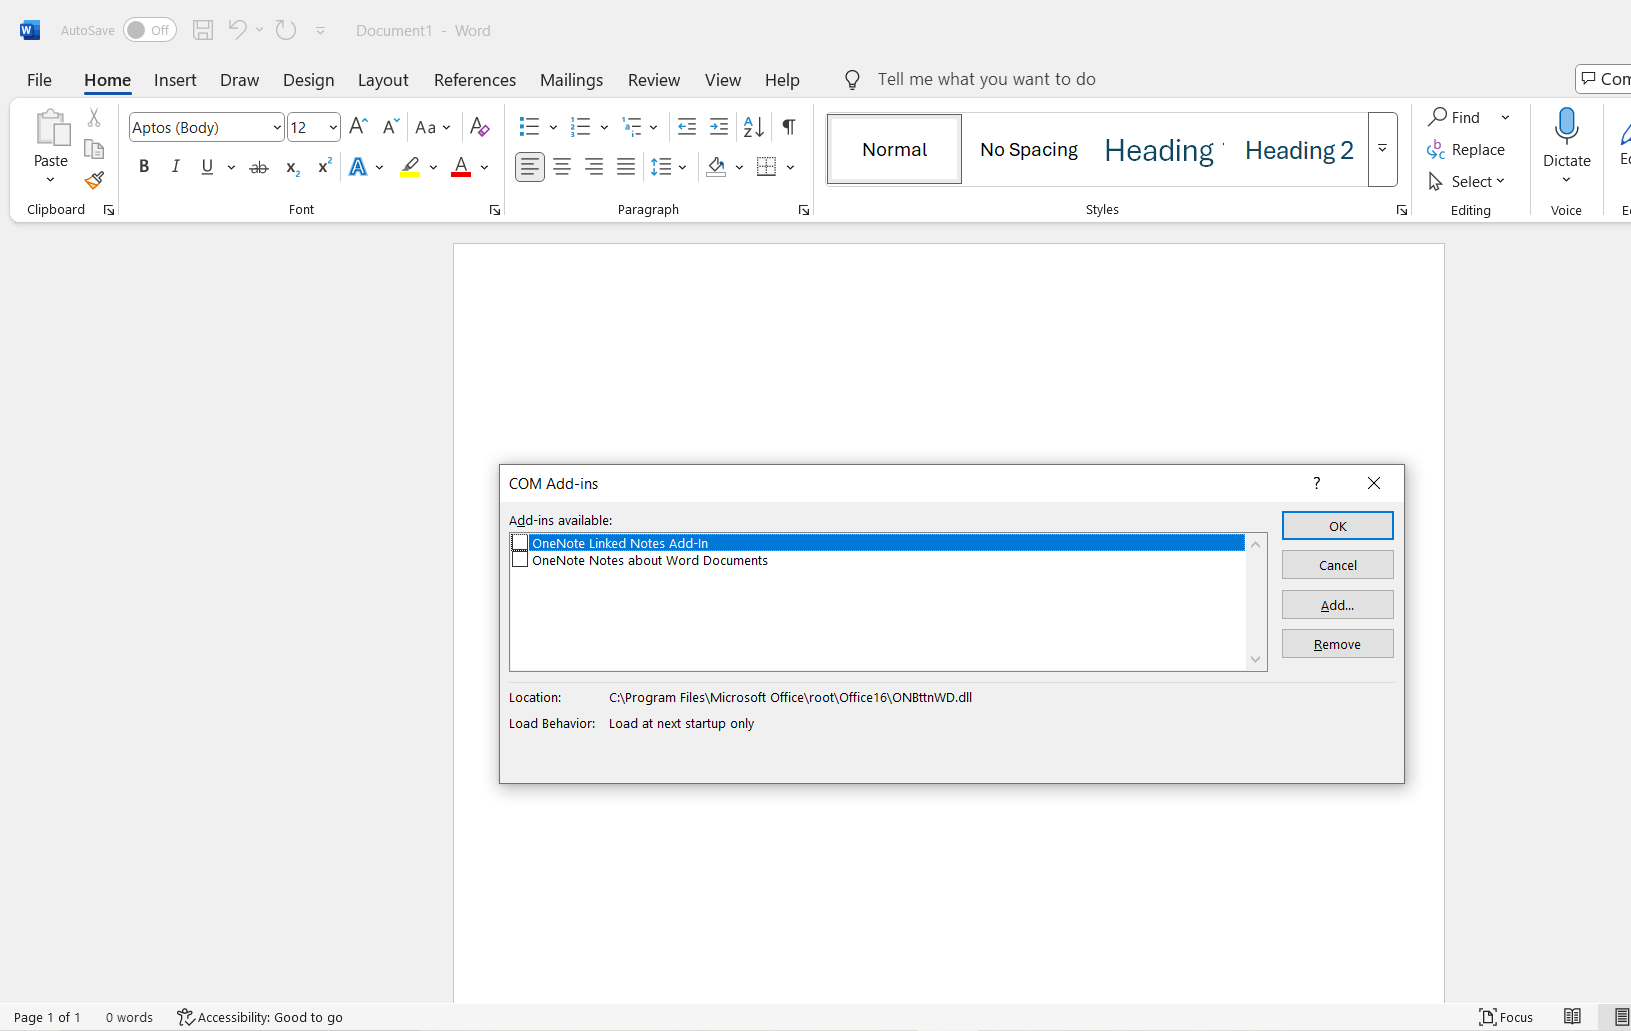Viewport: 1631px width, 1031px height.
Task: Open Font dialog launcher
Action: click(495, 210)
